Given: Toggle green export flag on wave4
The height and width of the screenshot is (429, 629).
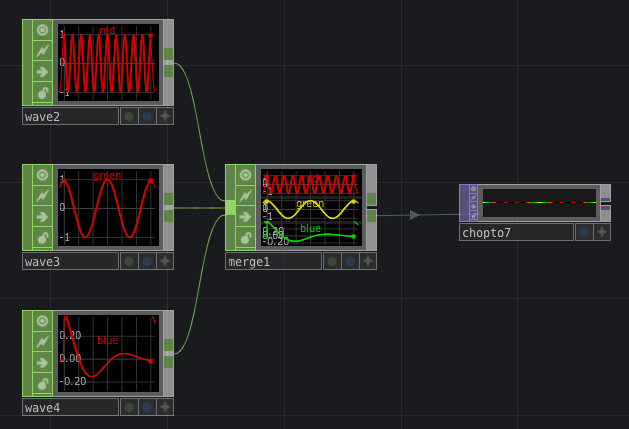Looking at the screenshot, I should (x=129, y=407).
